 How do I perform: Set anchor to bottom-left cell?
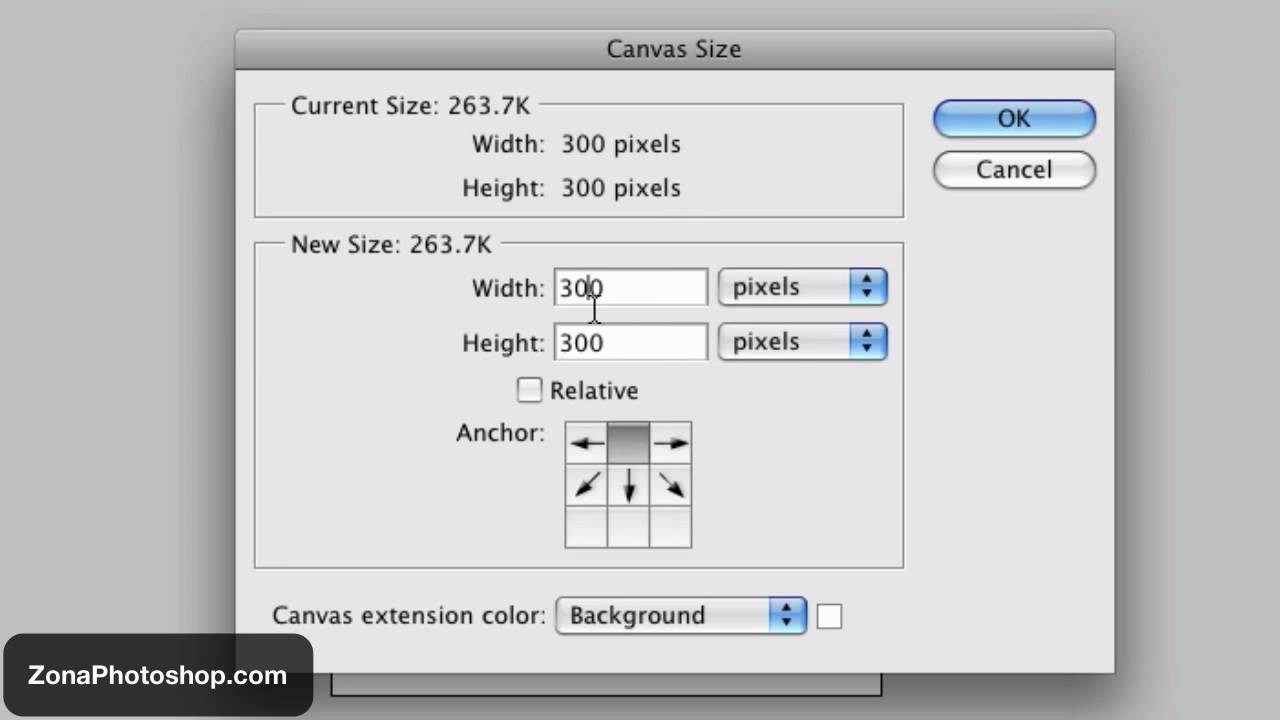tap(586, 527)
